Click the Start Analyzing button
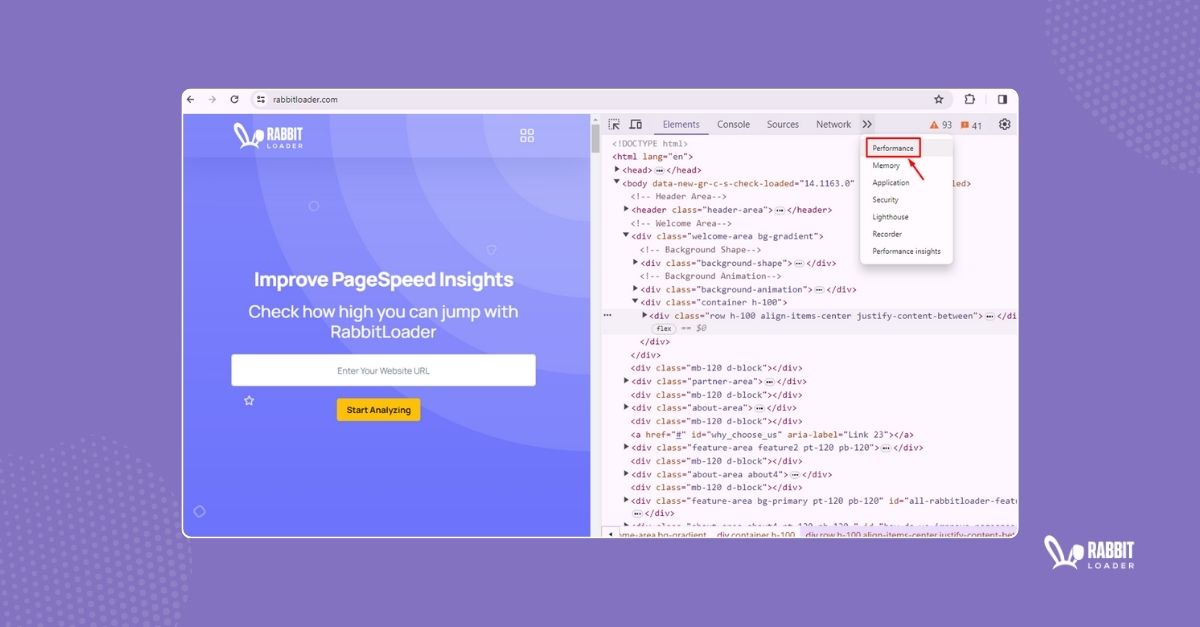Viewport: 1200px width, 627px height. 378,409
